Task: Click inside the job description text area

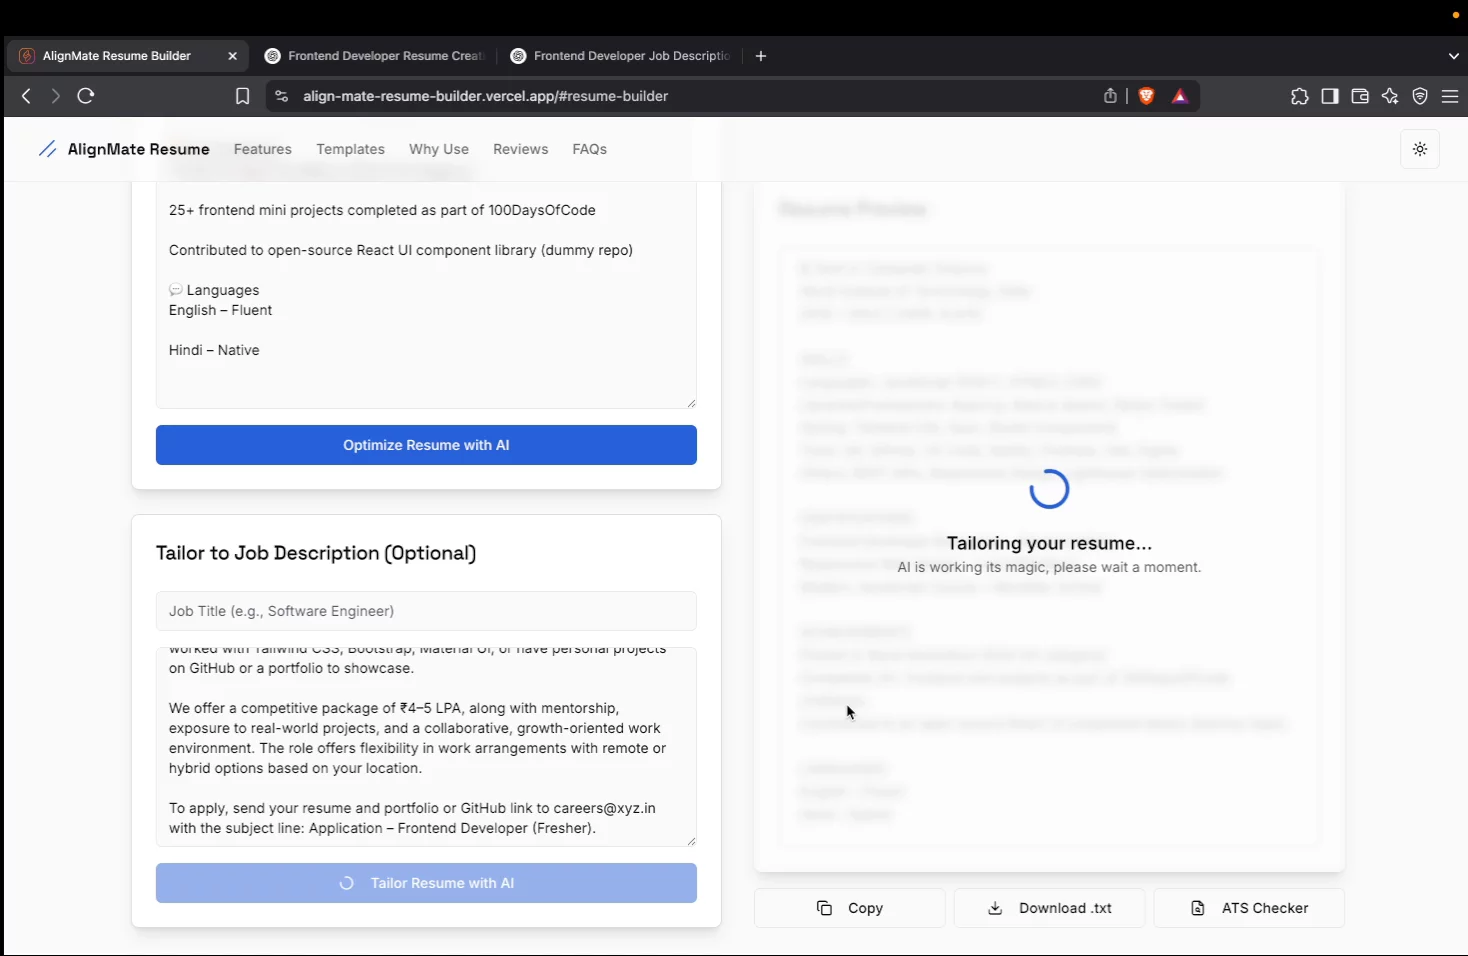Action: click(x=426, y=747)
